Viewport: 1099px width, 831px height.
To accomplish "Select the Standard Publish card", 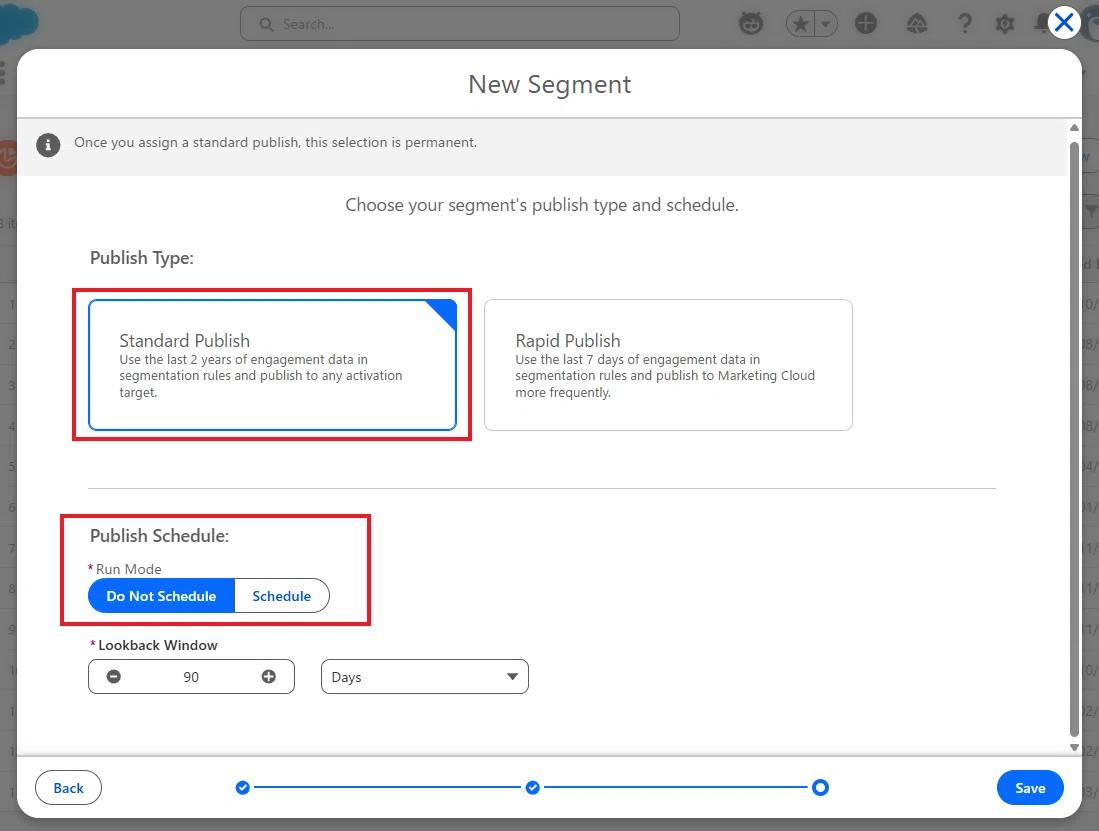I will tap(272, 364).
